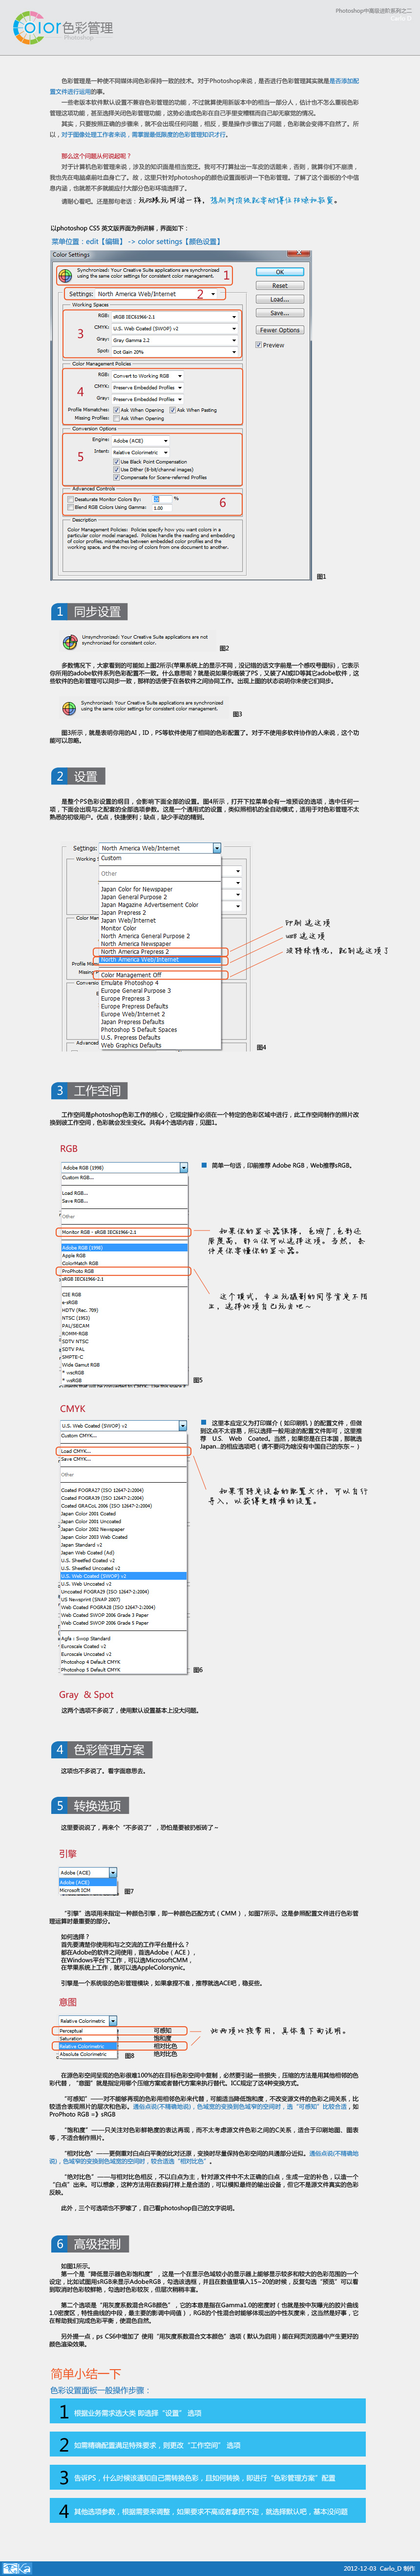Screen dimensions: 420x2576
Task: Collapse the Adobe RGB (1998) dropdown header
Action: (x=124, y=1167)
